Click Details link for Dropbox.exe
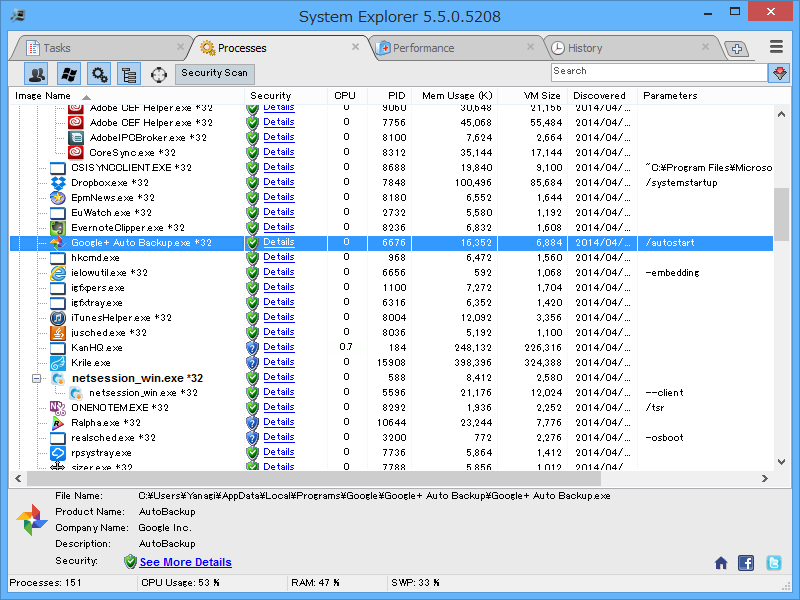Screen dimensions: 800x600 click(x=278, y=182)
